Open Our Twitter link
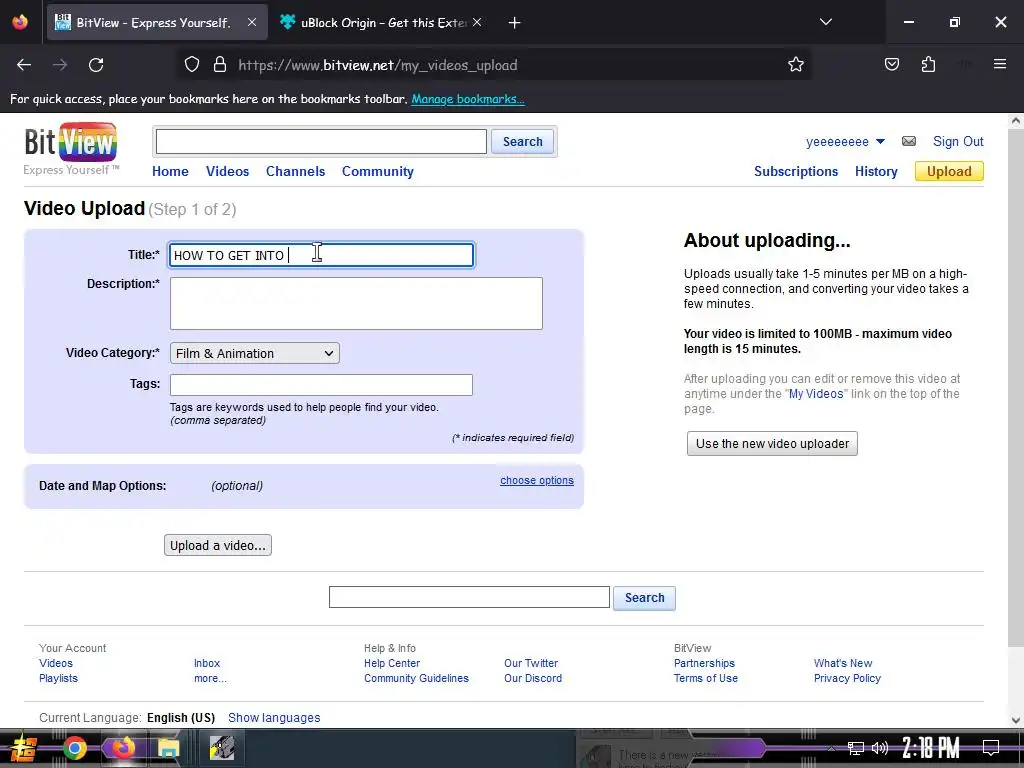 click(530, 664)
